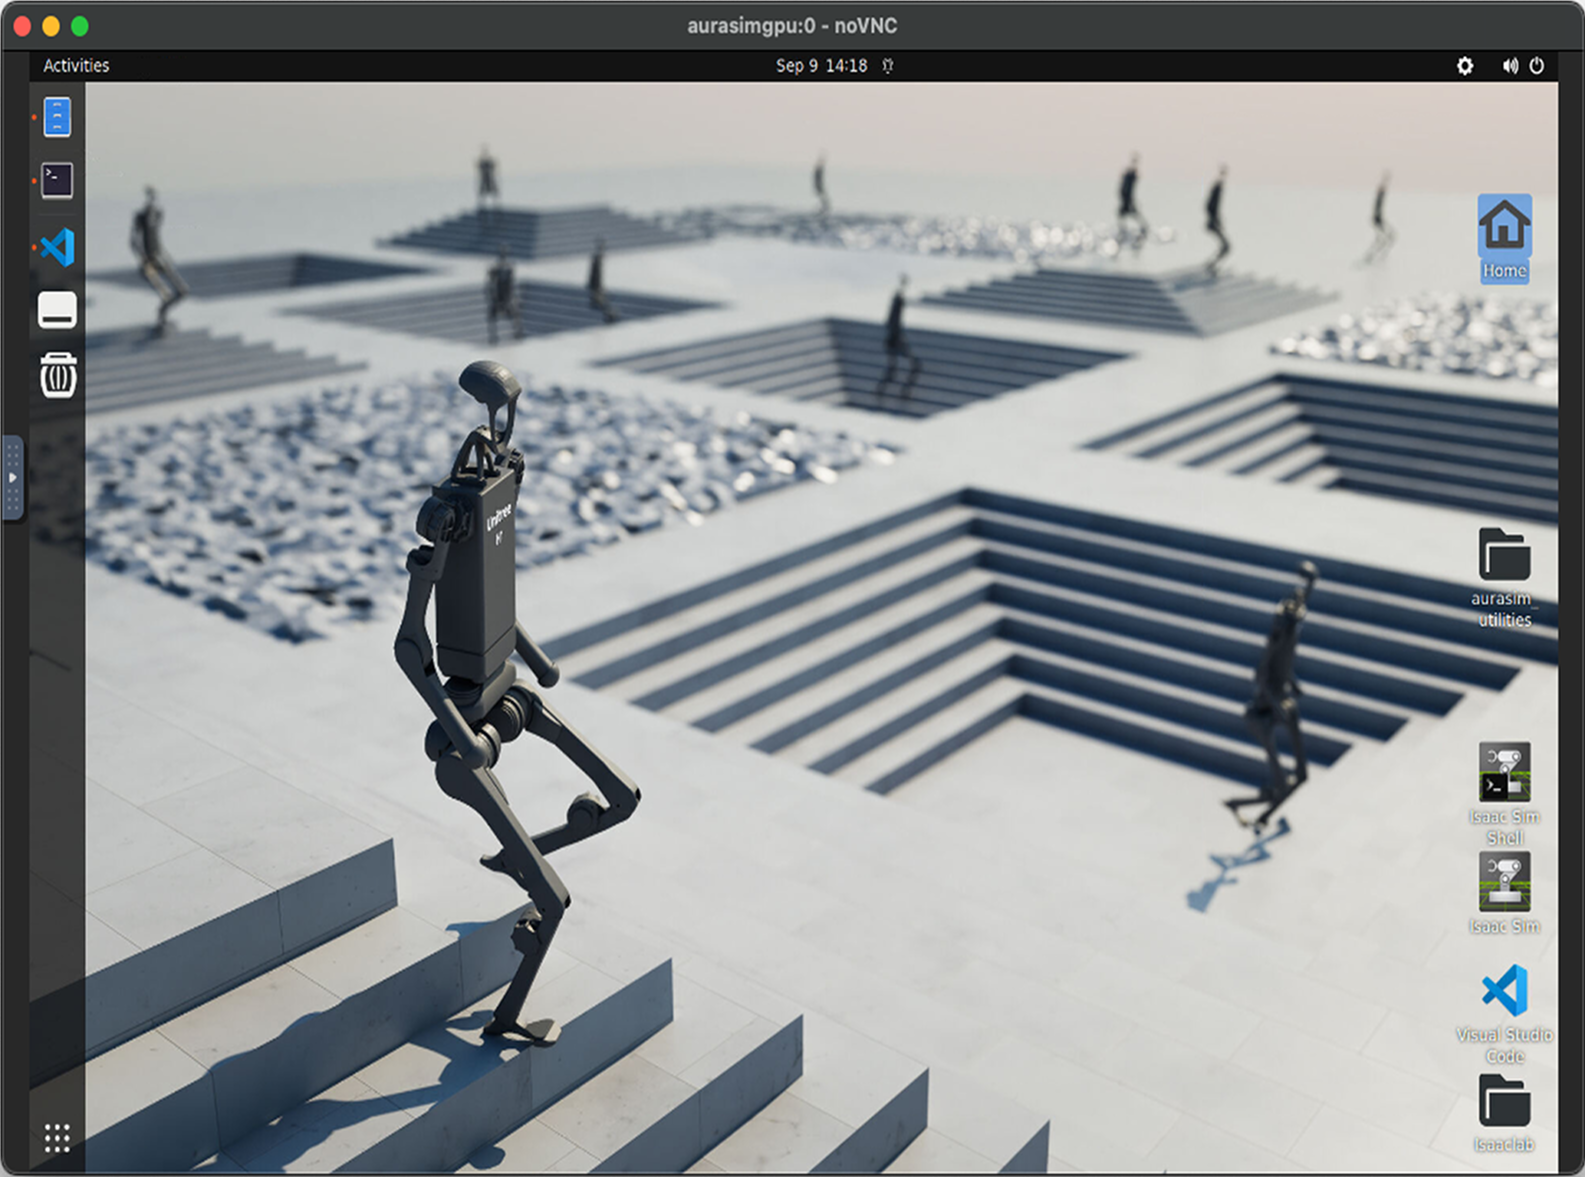Screen dimensions: 1585x1177
Task: Open the aurasim_utilities desktop folder
Action: pyautogui.click(x=1504, y=578)
